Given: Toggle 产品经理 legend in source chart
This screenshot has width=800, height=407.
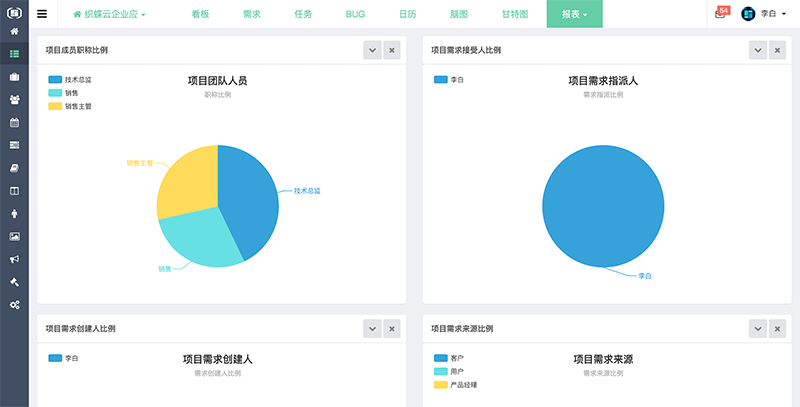Looking at the screenshot, I should click(456, 385).
